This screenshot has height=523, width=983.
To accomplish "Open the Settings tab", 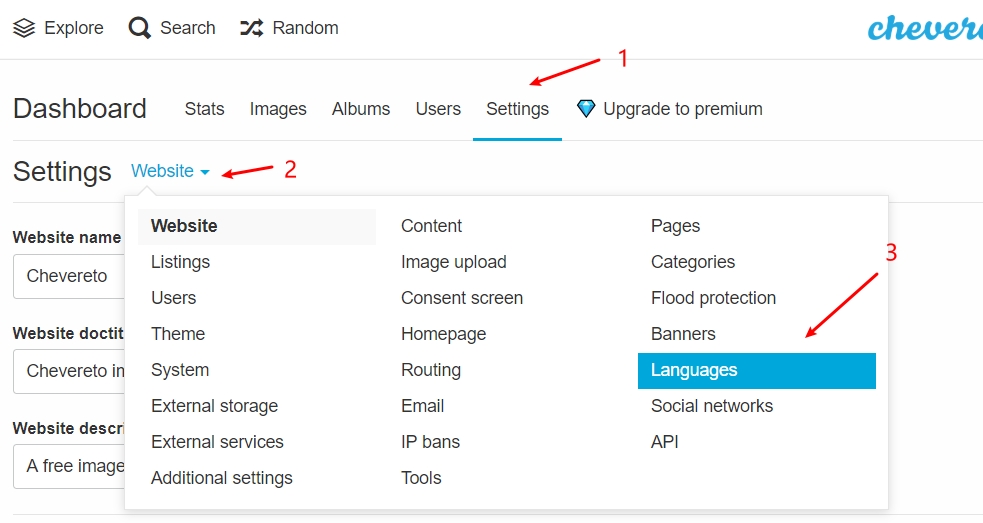I will [x=517, y=109].
